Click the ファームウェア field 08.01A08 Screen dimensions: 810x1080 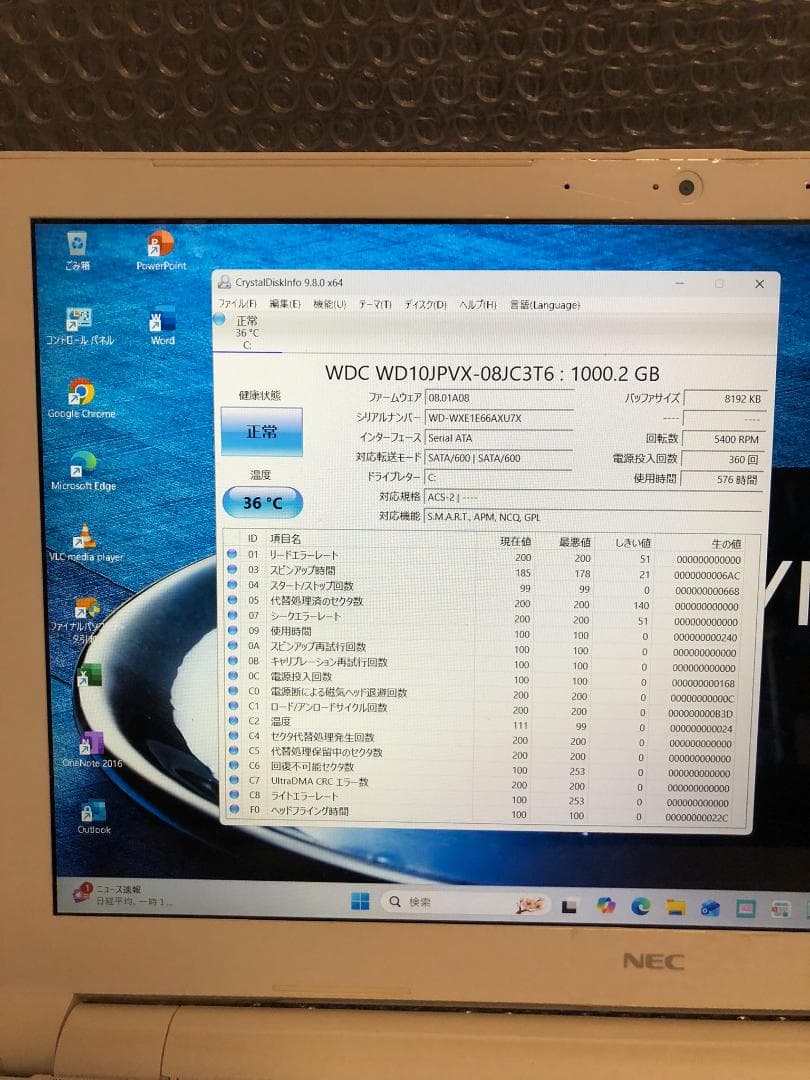coord(499,398)
